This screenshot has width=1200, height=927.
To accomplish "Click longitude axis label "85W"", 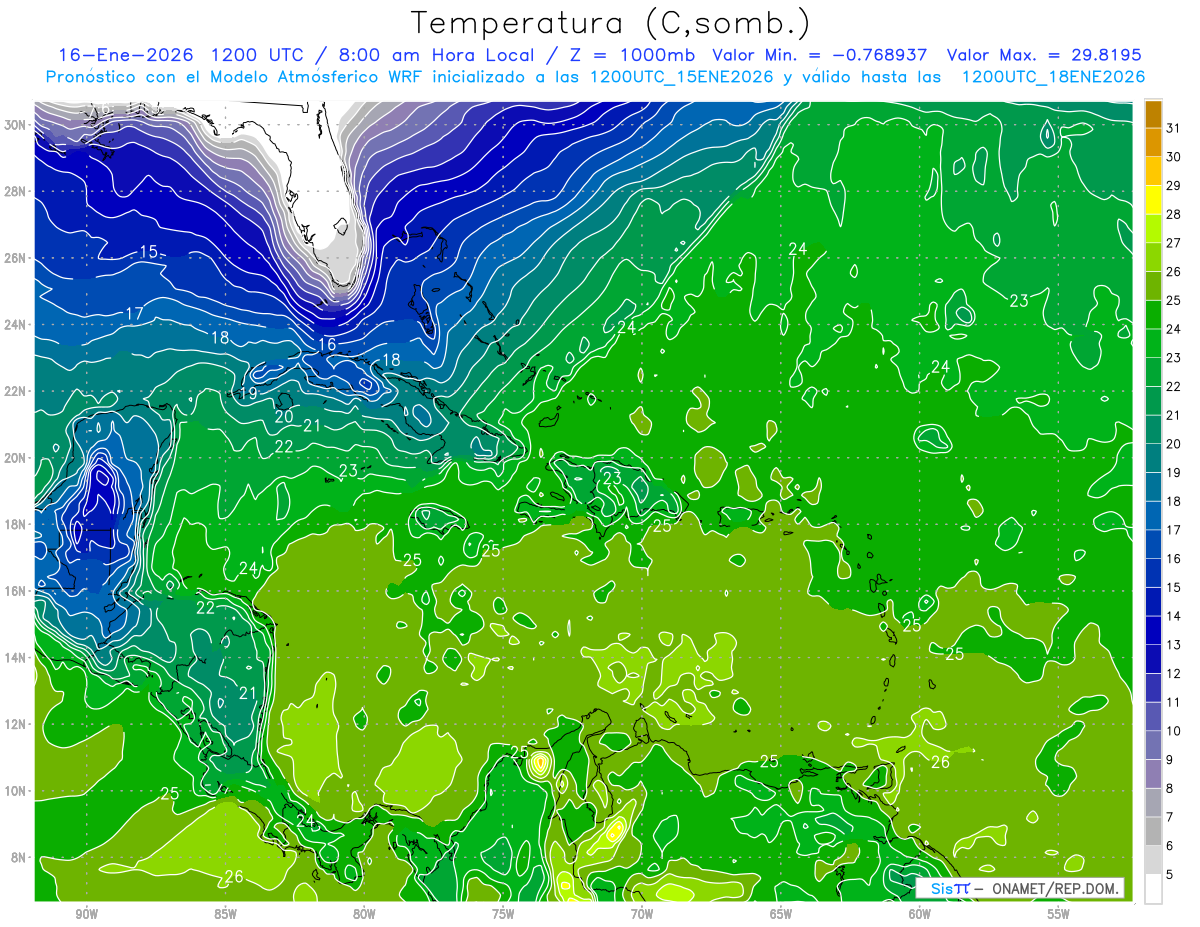I will 224,914.
